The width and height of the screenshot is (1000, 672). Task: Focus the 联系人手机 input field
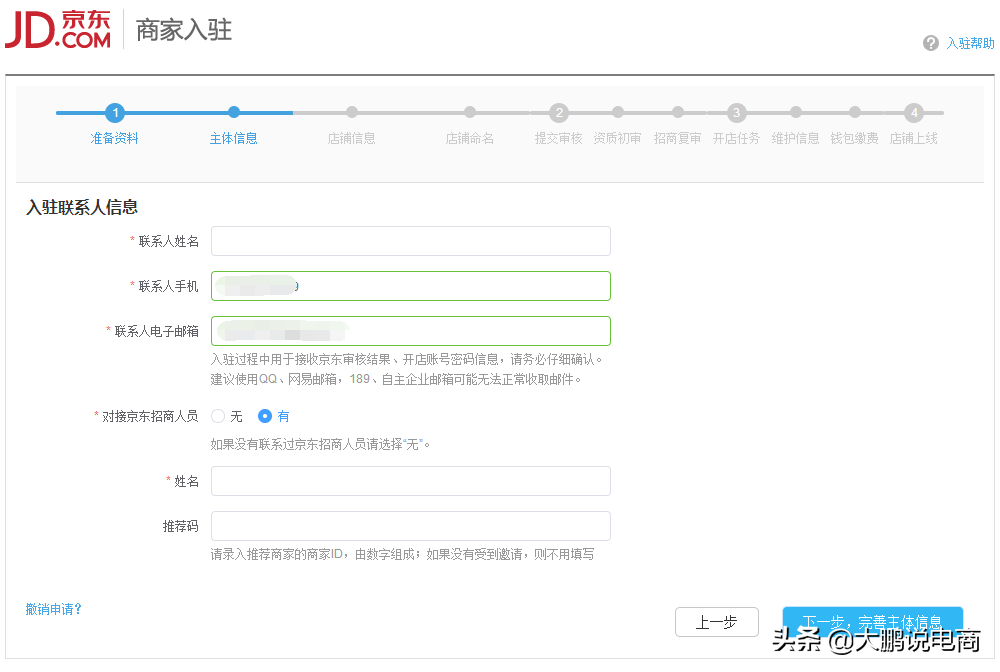pyautogui.click(x=411, y=286)
